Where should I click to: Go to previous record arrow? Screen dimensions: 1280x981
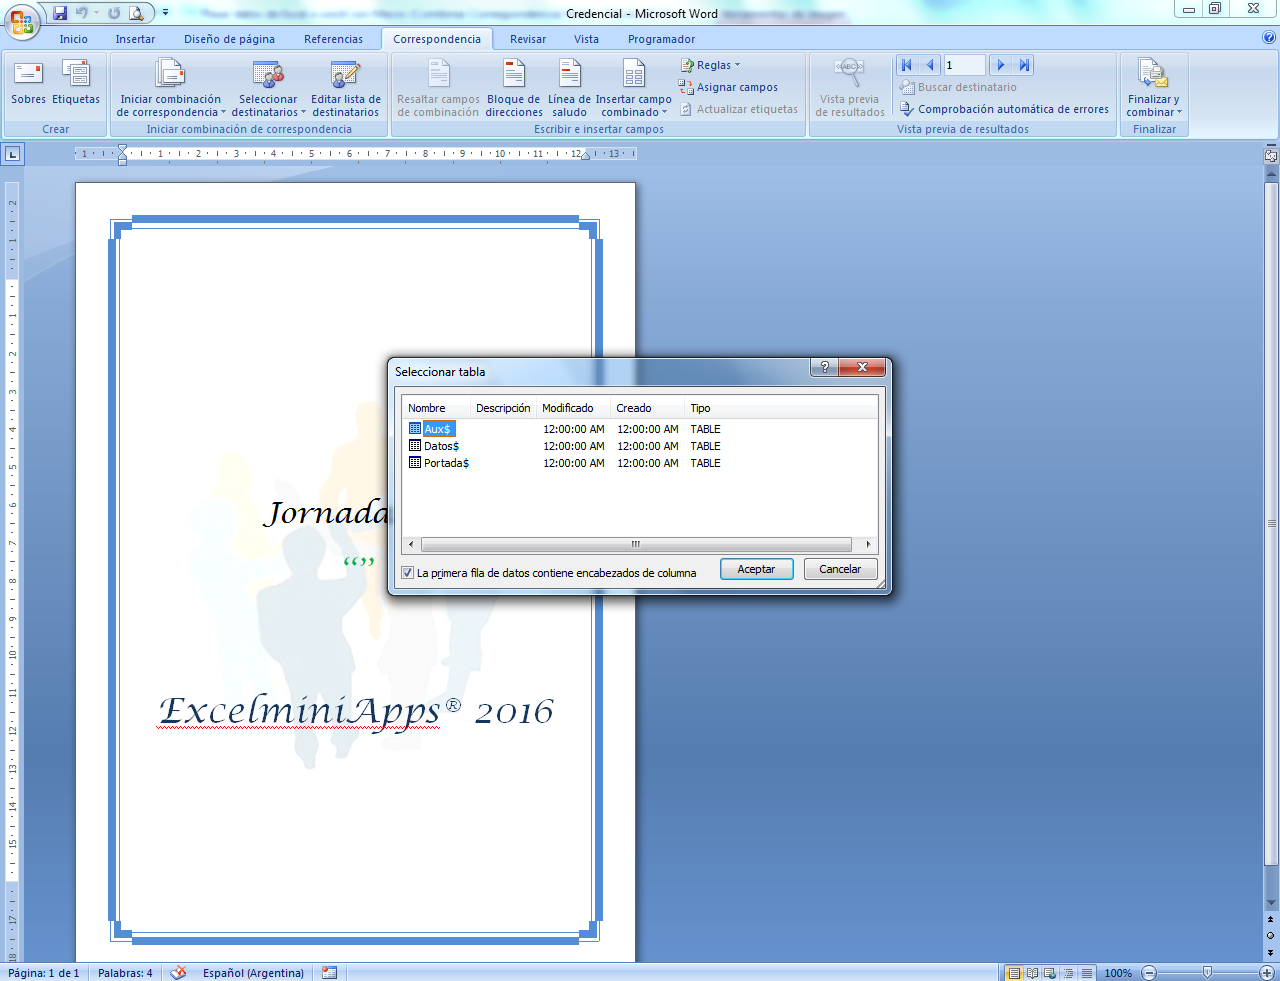pyautogui.click(x=930, y=65)
